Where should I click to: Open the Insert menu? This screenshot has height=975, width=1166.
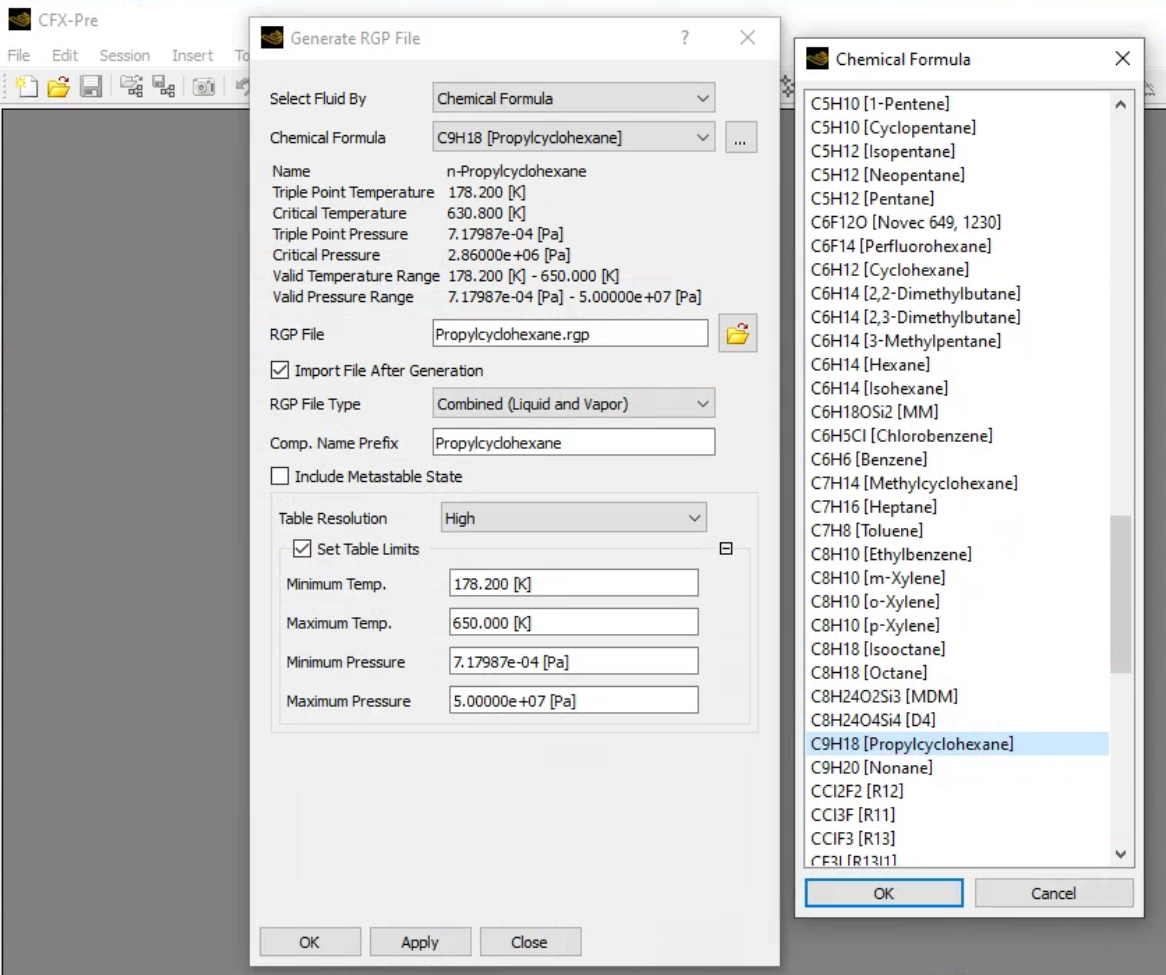pyautogui.click(x=192, y=55)
